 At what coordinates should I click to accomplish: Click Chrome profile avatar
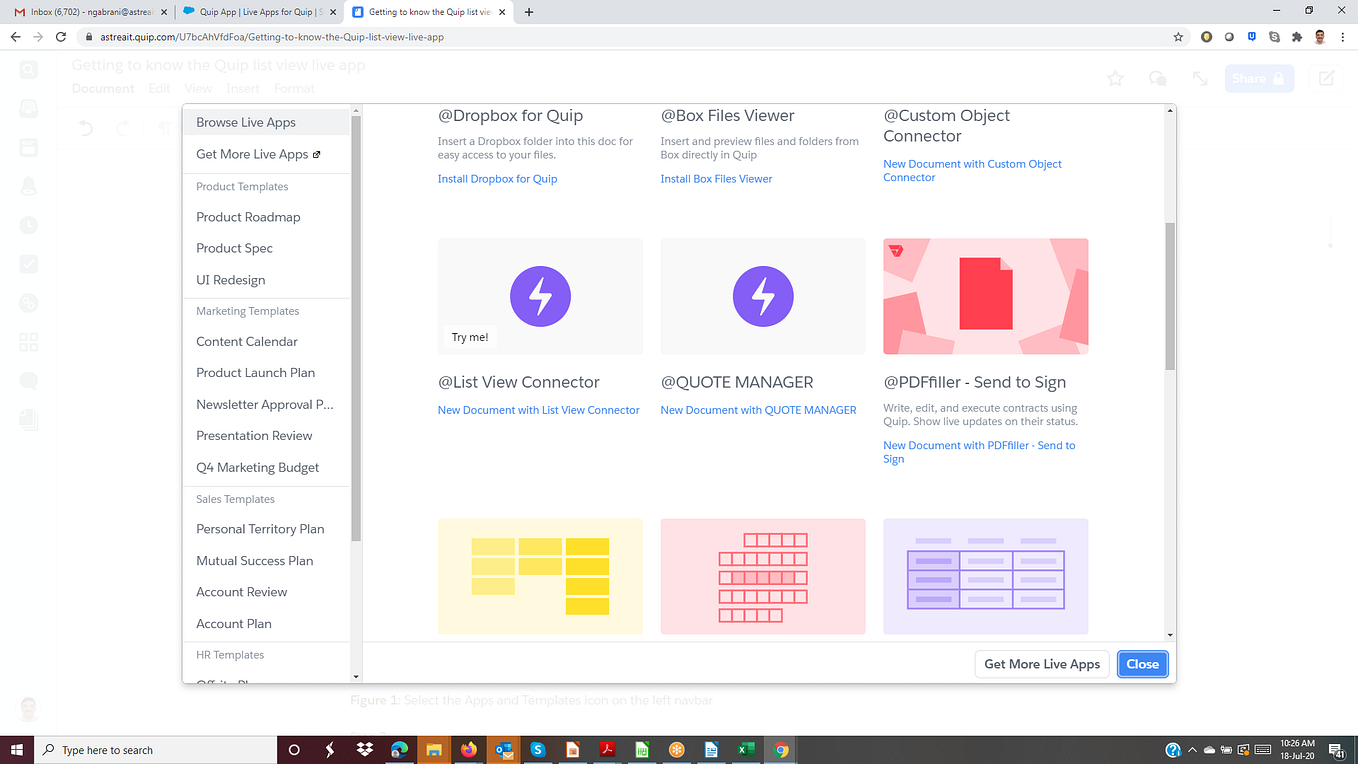(x=1320, y=37)
